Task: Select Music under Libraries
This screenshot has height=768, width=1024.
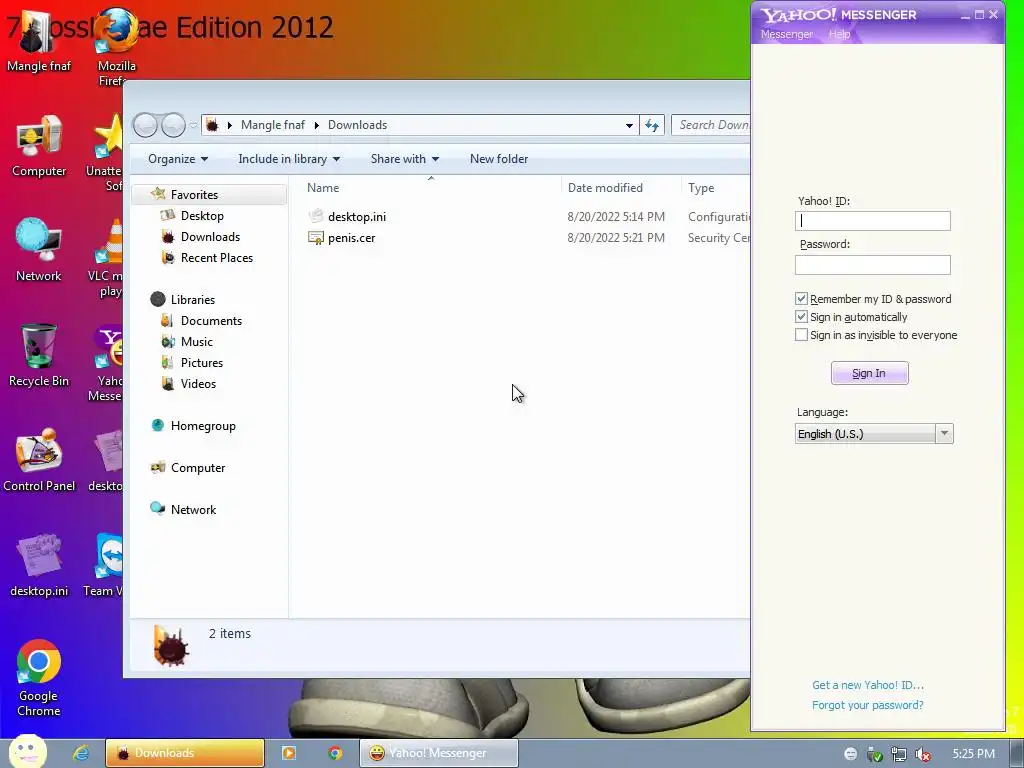Action: [x=197, y=342]
